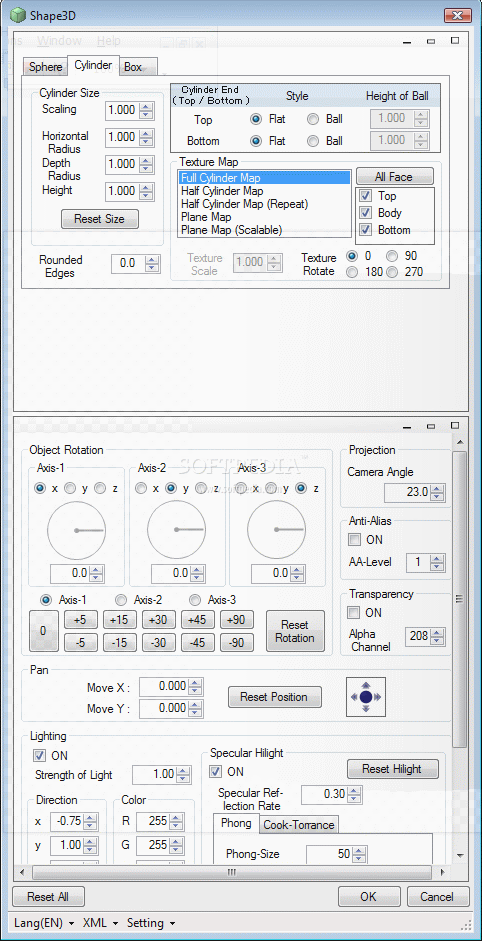Click the Camera Angle spinner arrows
Viewport: 482px width, 941px height.
point(438,493)
